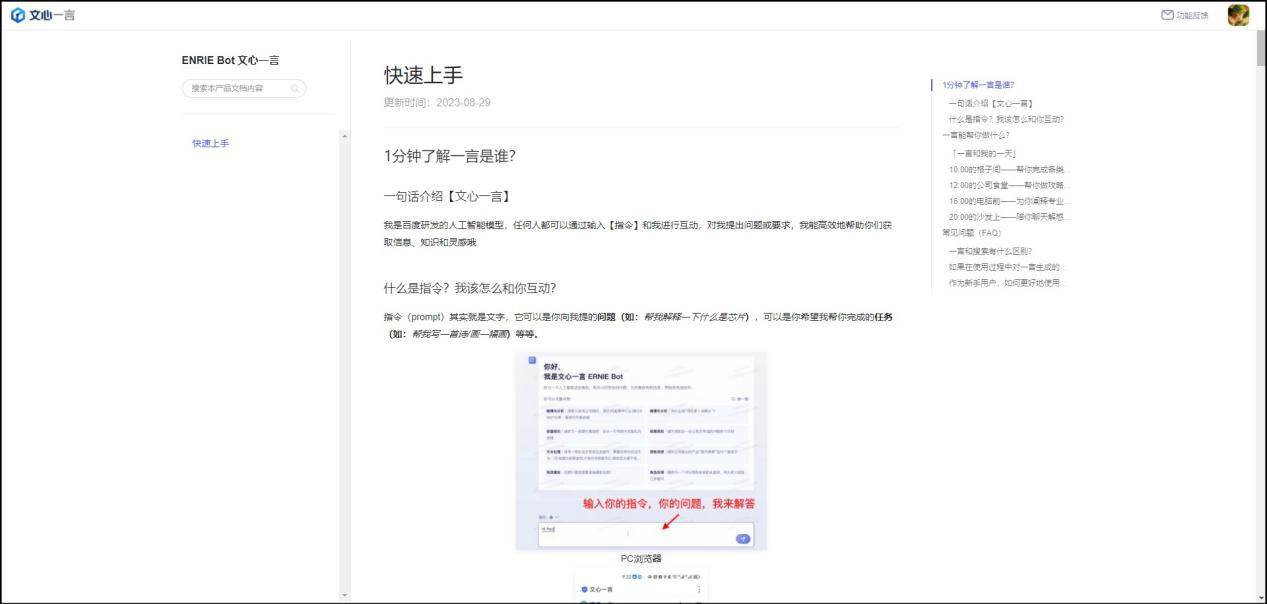Click the 快速上手 page title

[424, 75]
